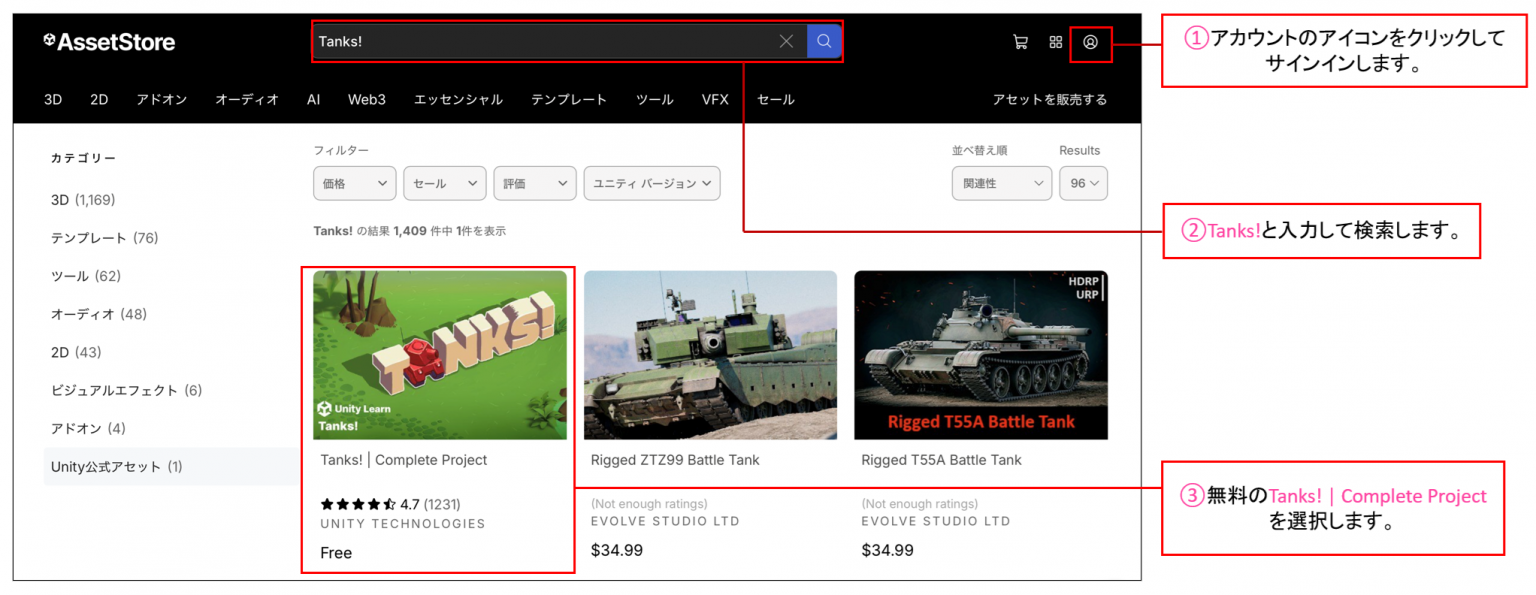This screenshot has width=1536, height=595.
Task: Change sort order via 関連性 dropdown
Action: (x=1001, y=183)
